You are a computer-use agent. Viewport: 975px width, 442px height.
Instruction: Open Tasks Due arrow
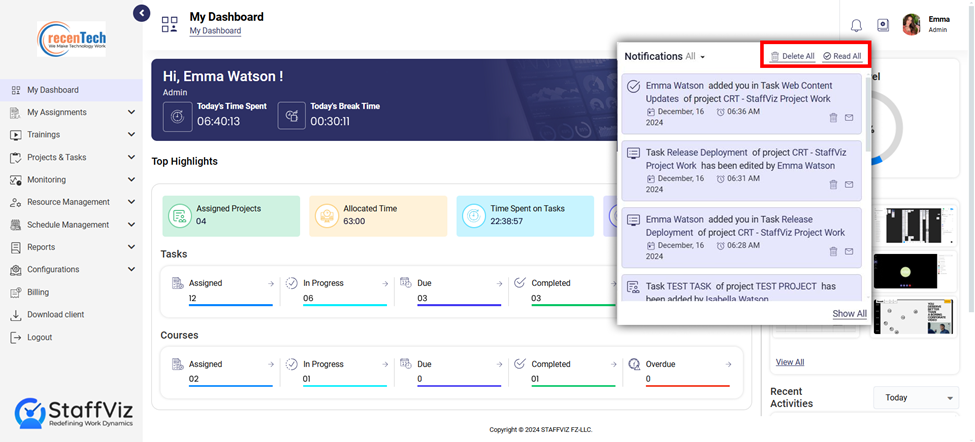click(x=499, y=283)
